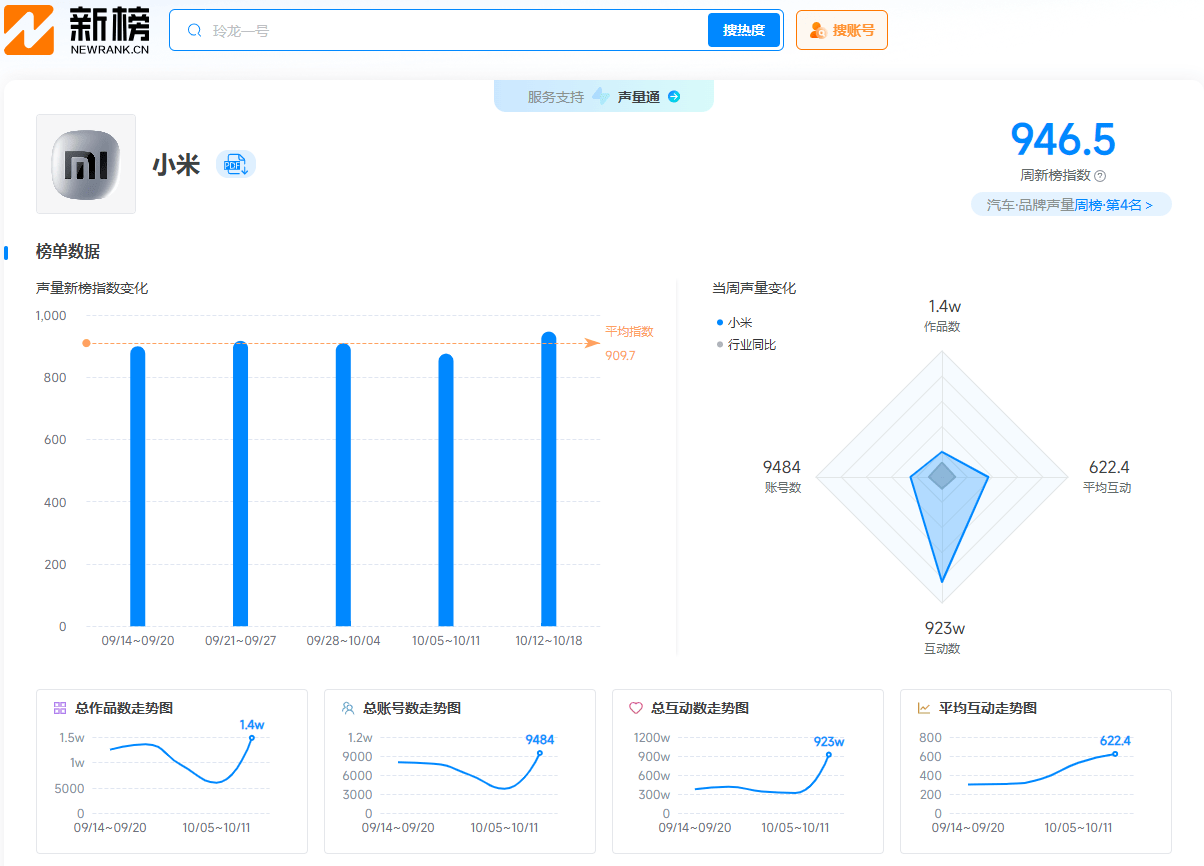Click the 09/14~09/20 bar in chart
The width and height of the screenshot is (1204, 866).
138,487
